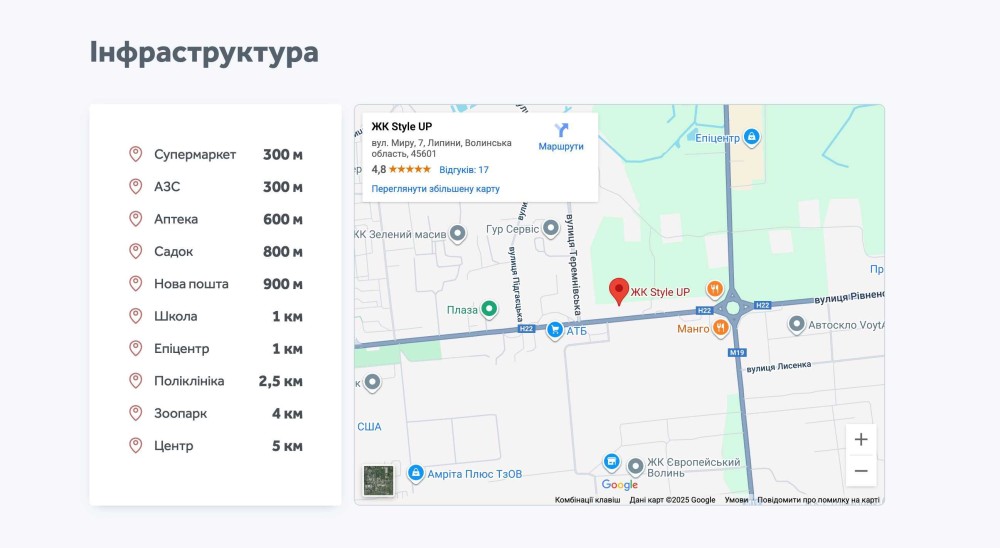Click the Манго restaurant marker
The height and width of the screenshot is (548, 1000).
pyautogui.click(x=720, y=328)
